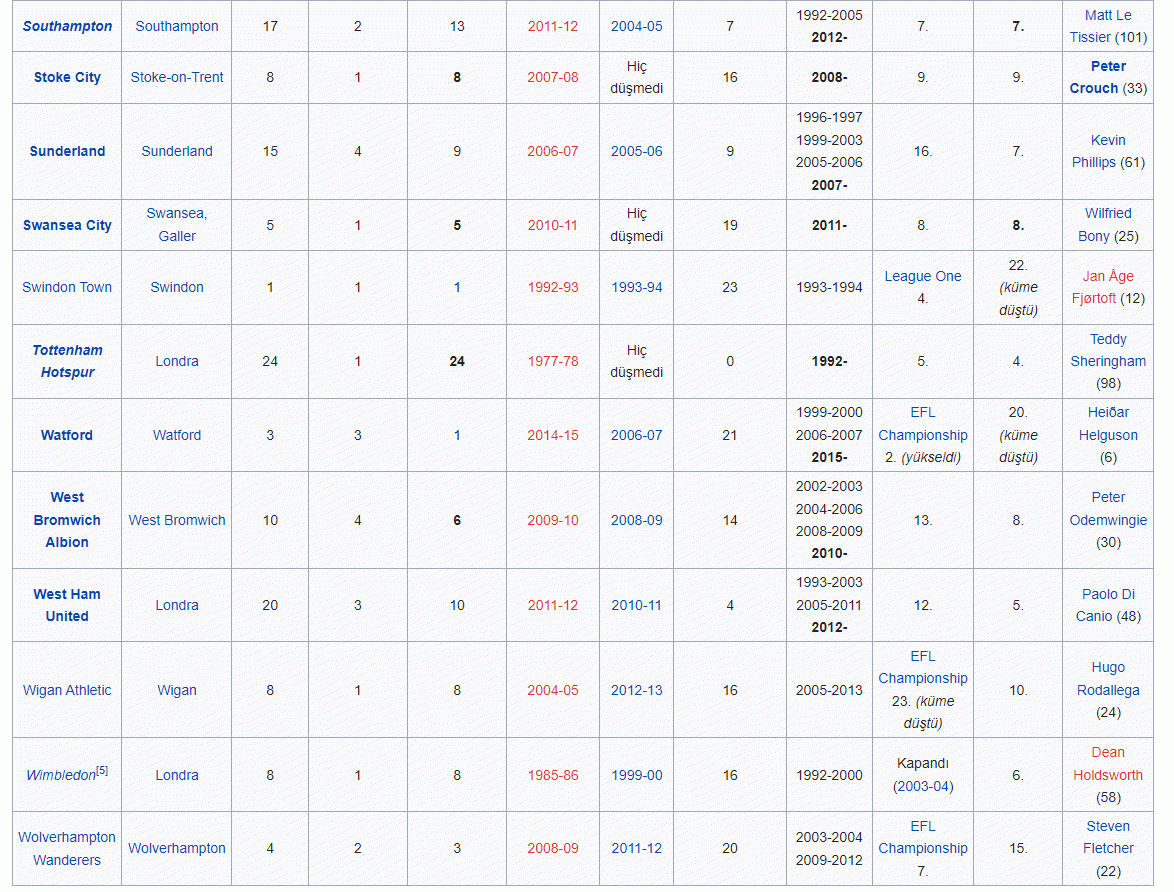Click the Stoke-on-Trent city link

177,77
